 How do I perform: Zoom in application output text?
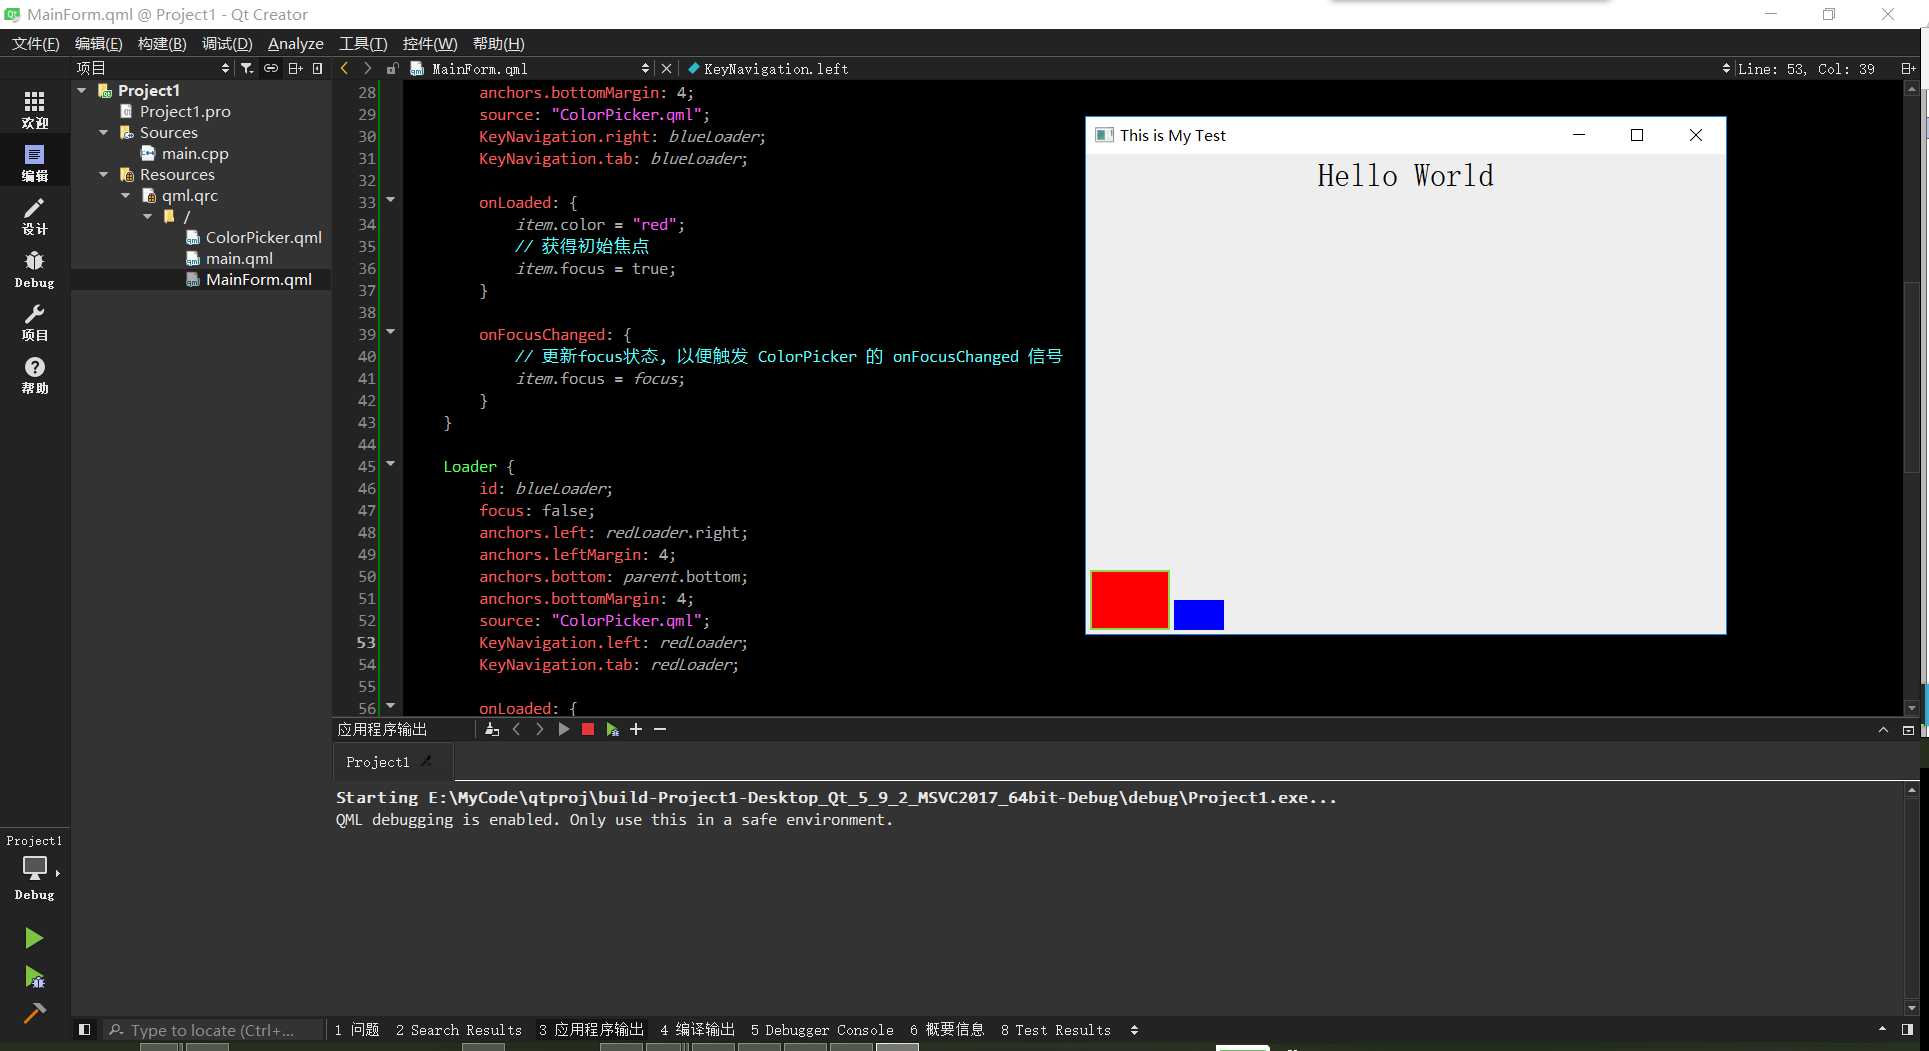pos(636,729)
